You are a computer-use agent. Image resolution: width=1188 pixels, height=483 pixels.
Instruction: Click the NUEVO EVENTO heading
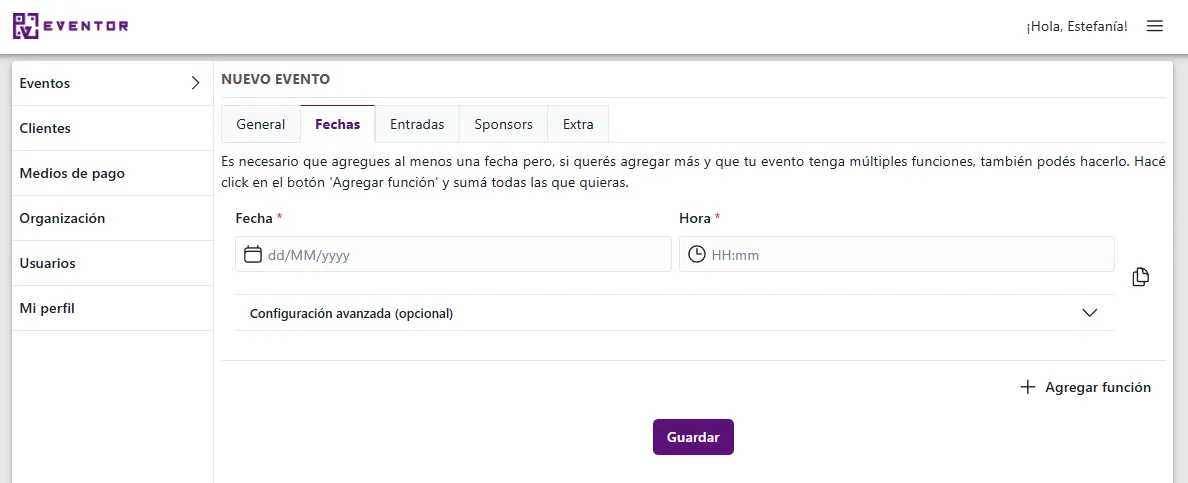point(276,79)
